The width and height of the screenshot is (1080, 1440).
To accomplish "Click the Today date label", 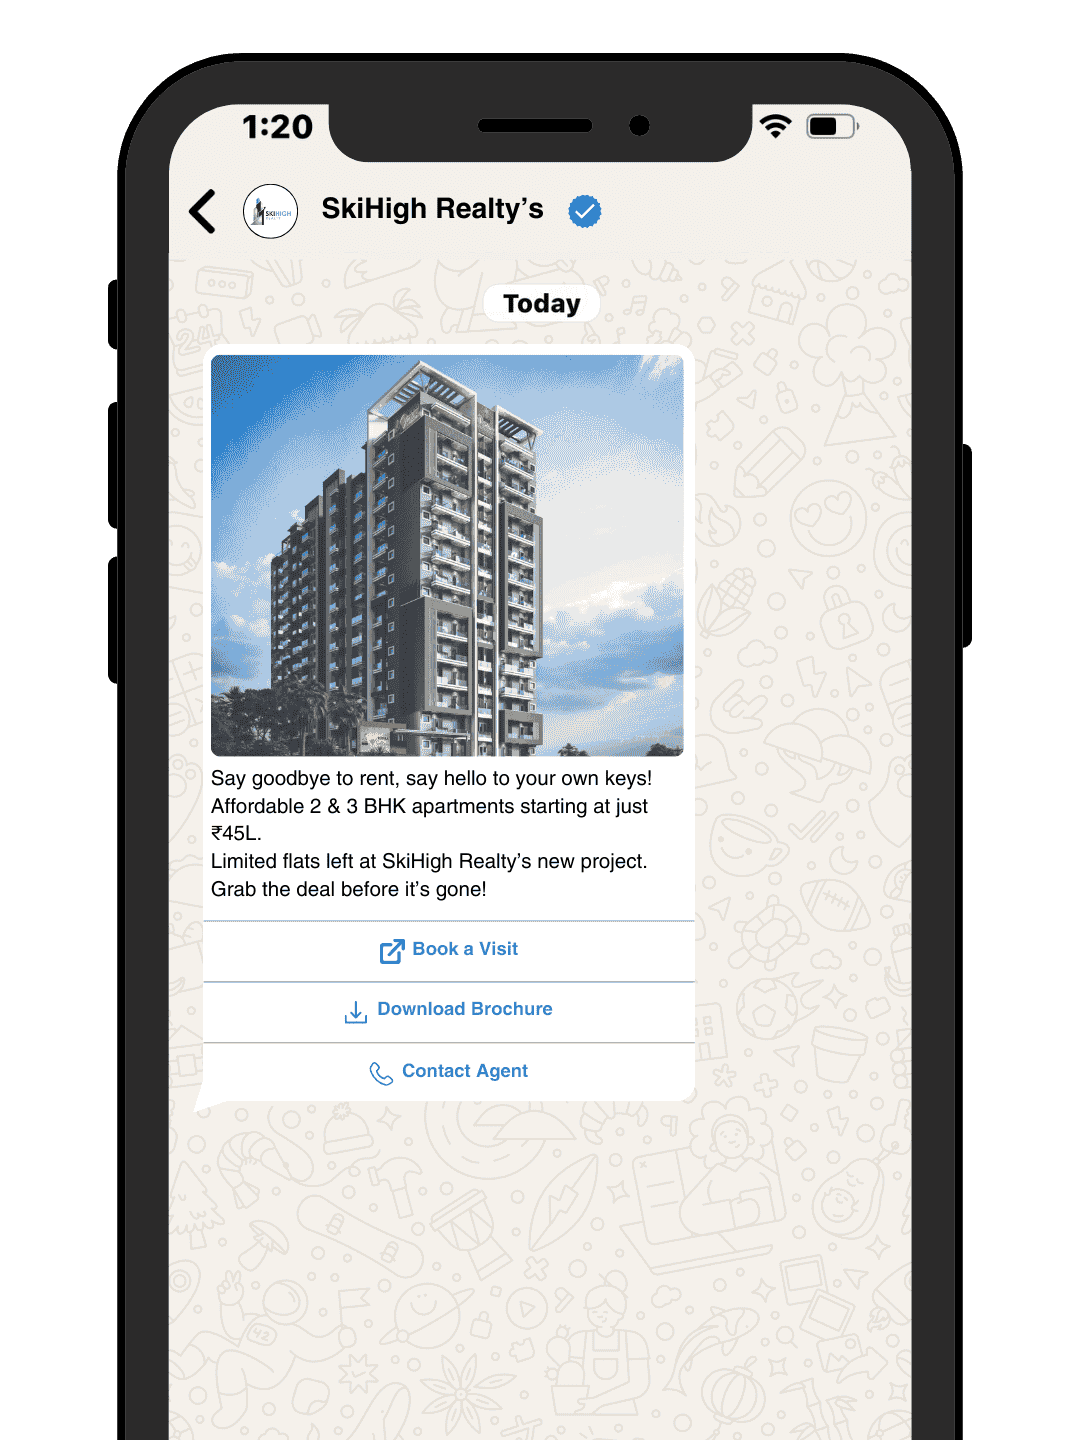I will coord(541,303).
